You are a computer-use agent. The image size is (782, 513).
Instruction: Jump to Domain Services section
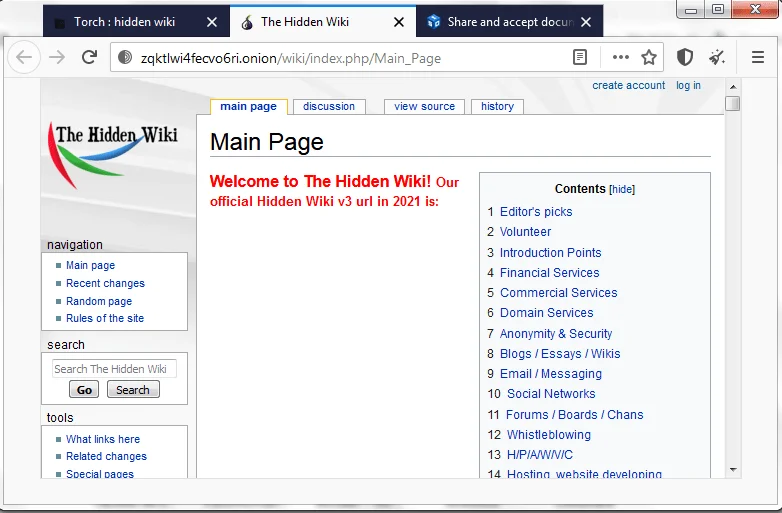click(x=547, y=313)
